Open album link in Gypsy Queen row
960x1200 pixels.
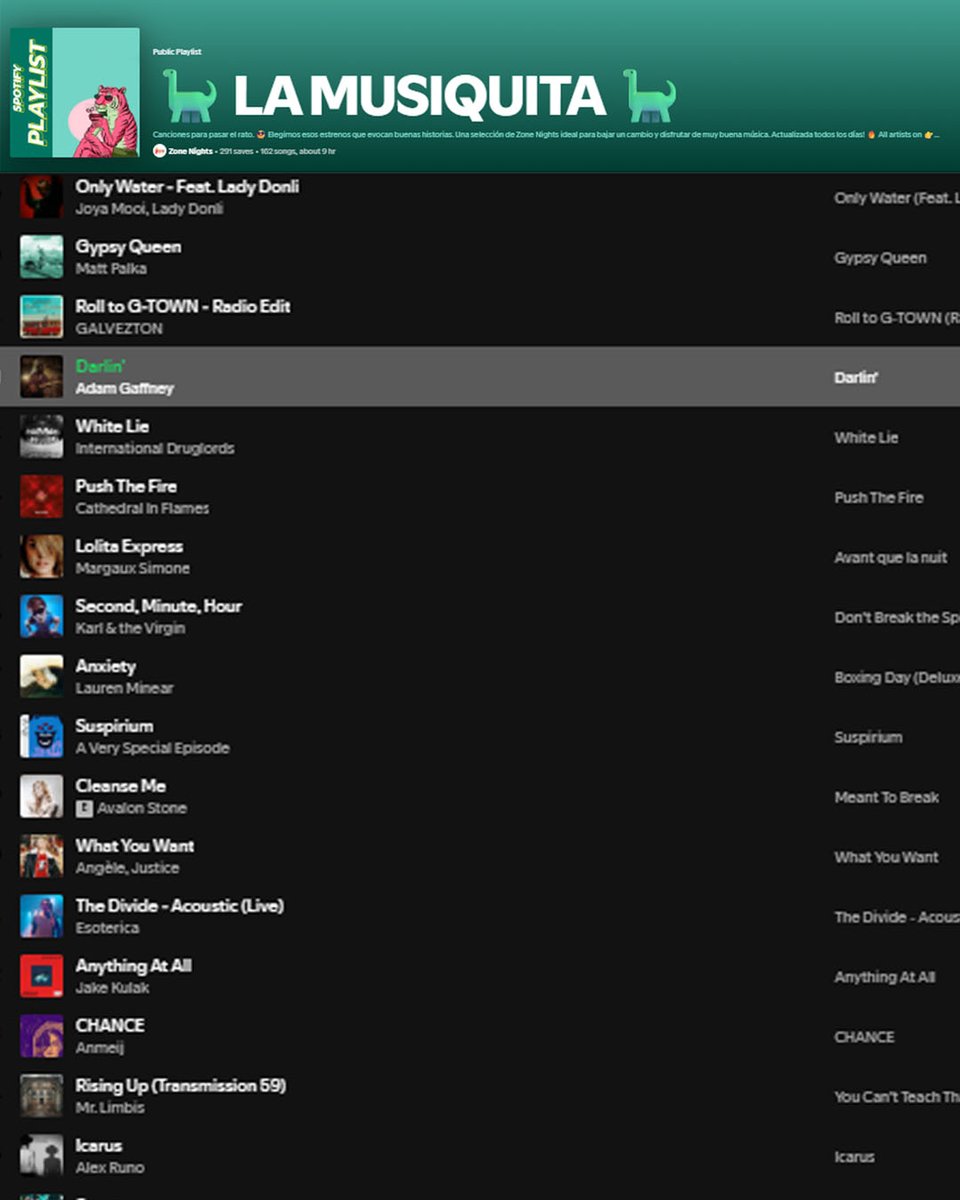pos(881,258)
